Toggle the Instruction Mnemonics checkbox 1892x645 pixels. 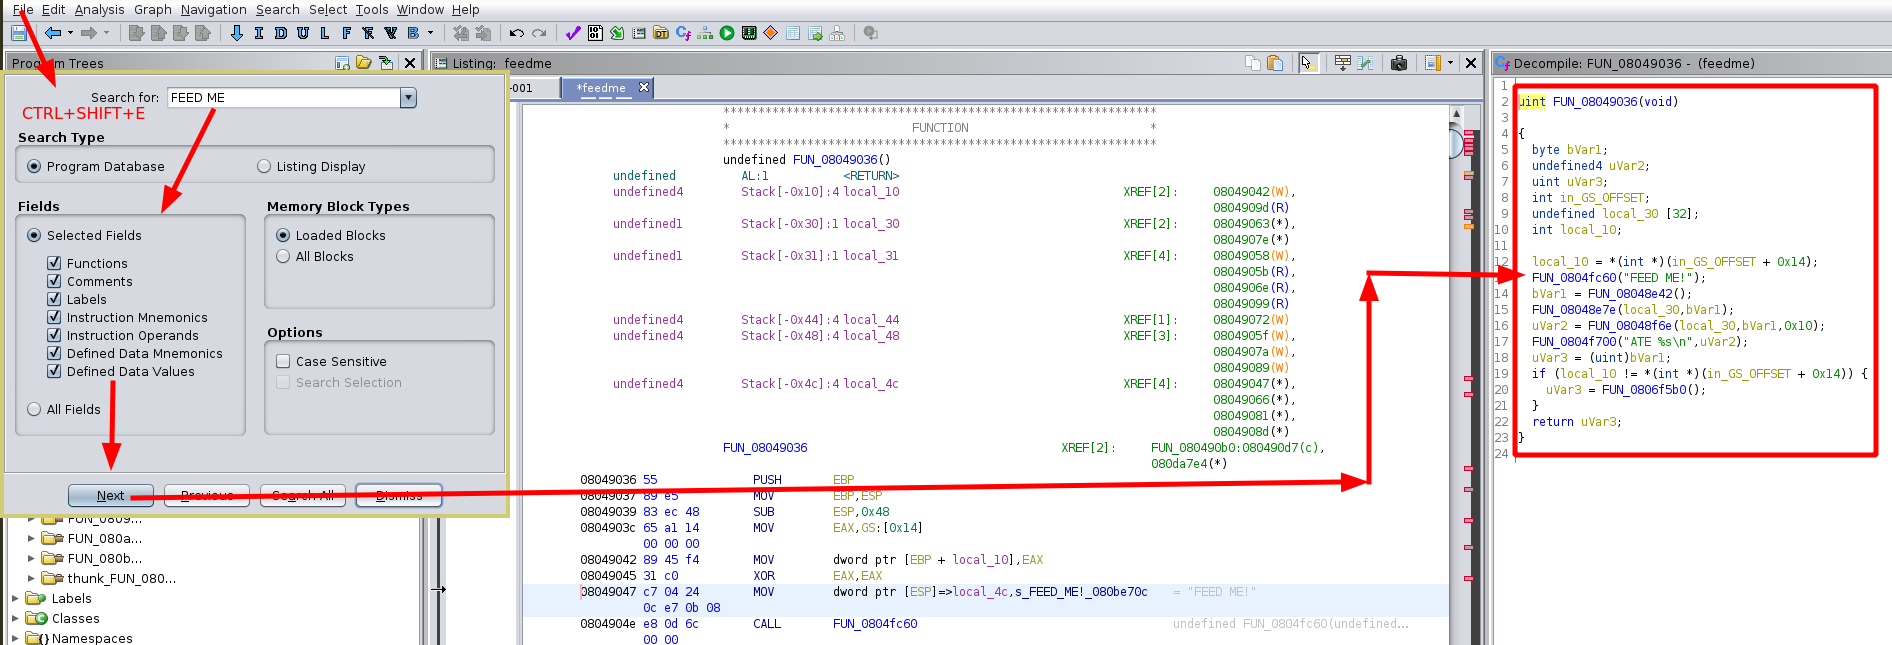[54, 317]
